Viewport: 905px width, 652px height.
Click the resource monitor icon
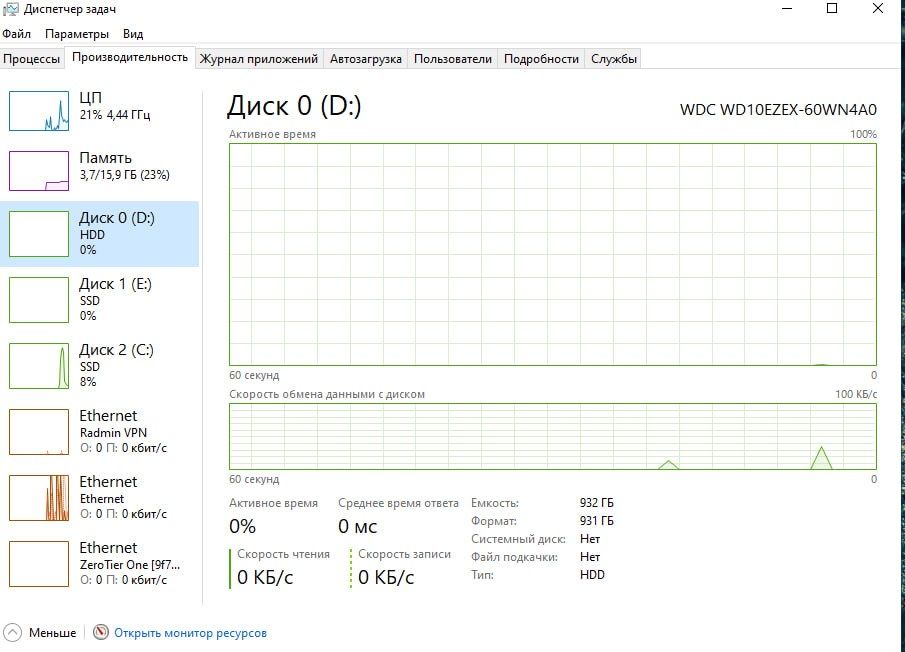tap(100, 633)
